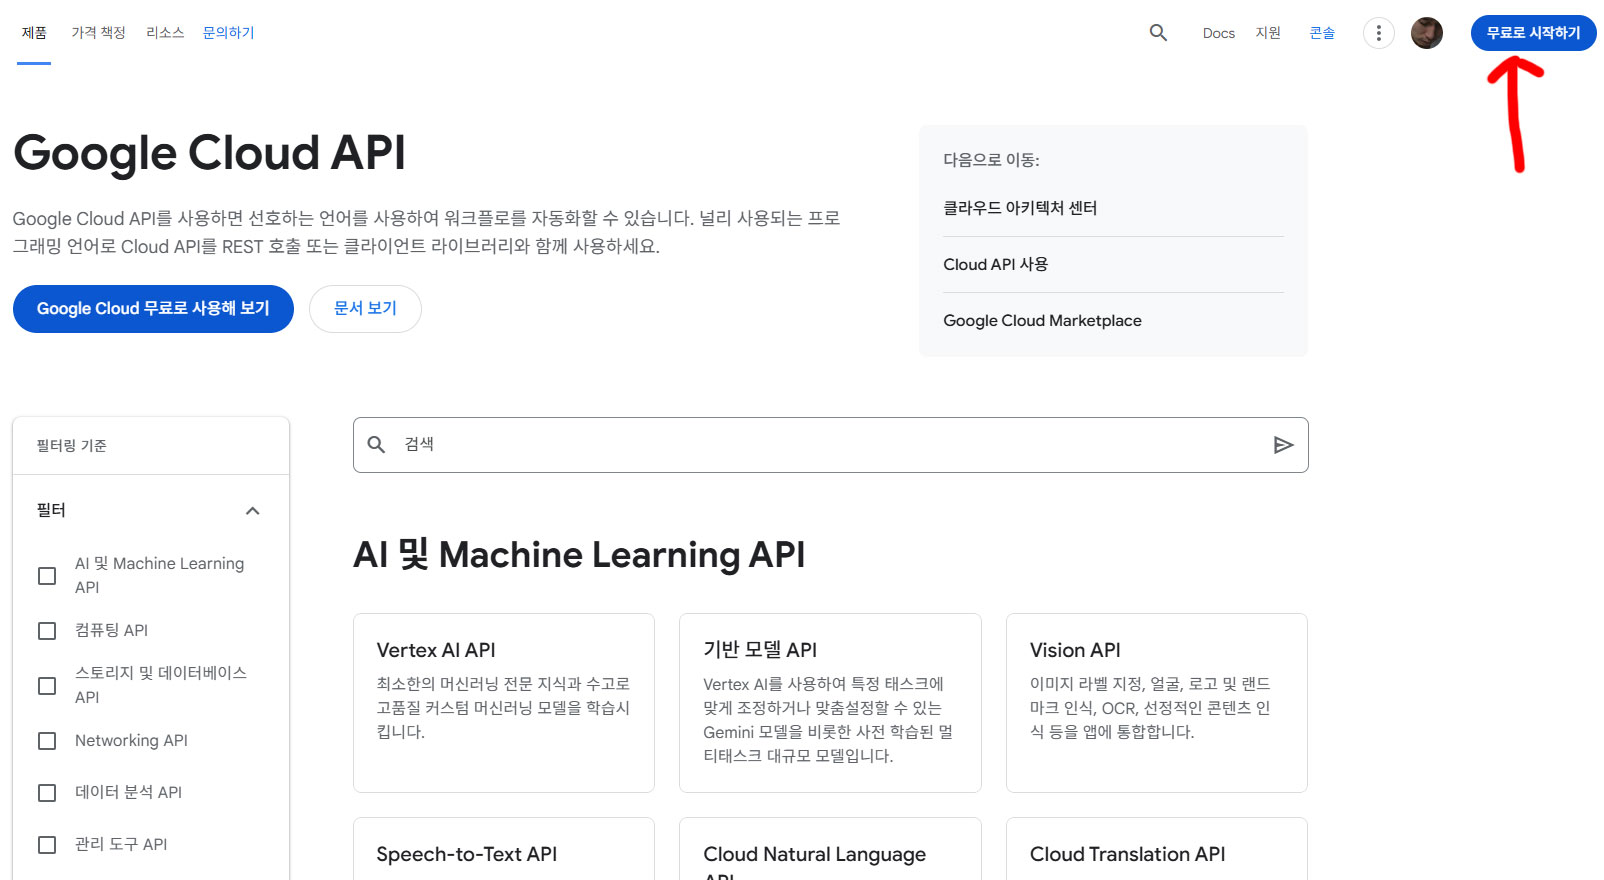Click the 다음으로 이동: label
The image size is (1604, 880).
991,160
